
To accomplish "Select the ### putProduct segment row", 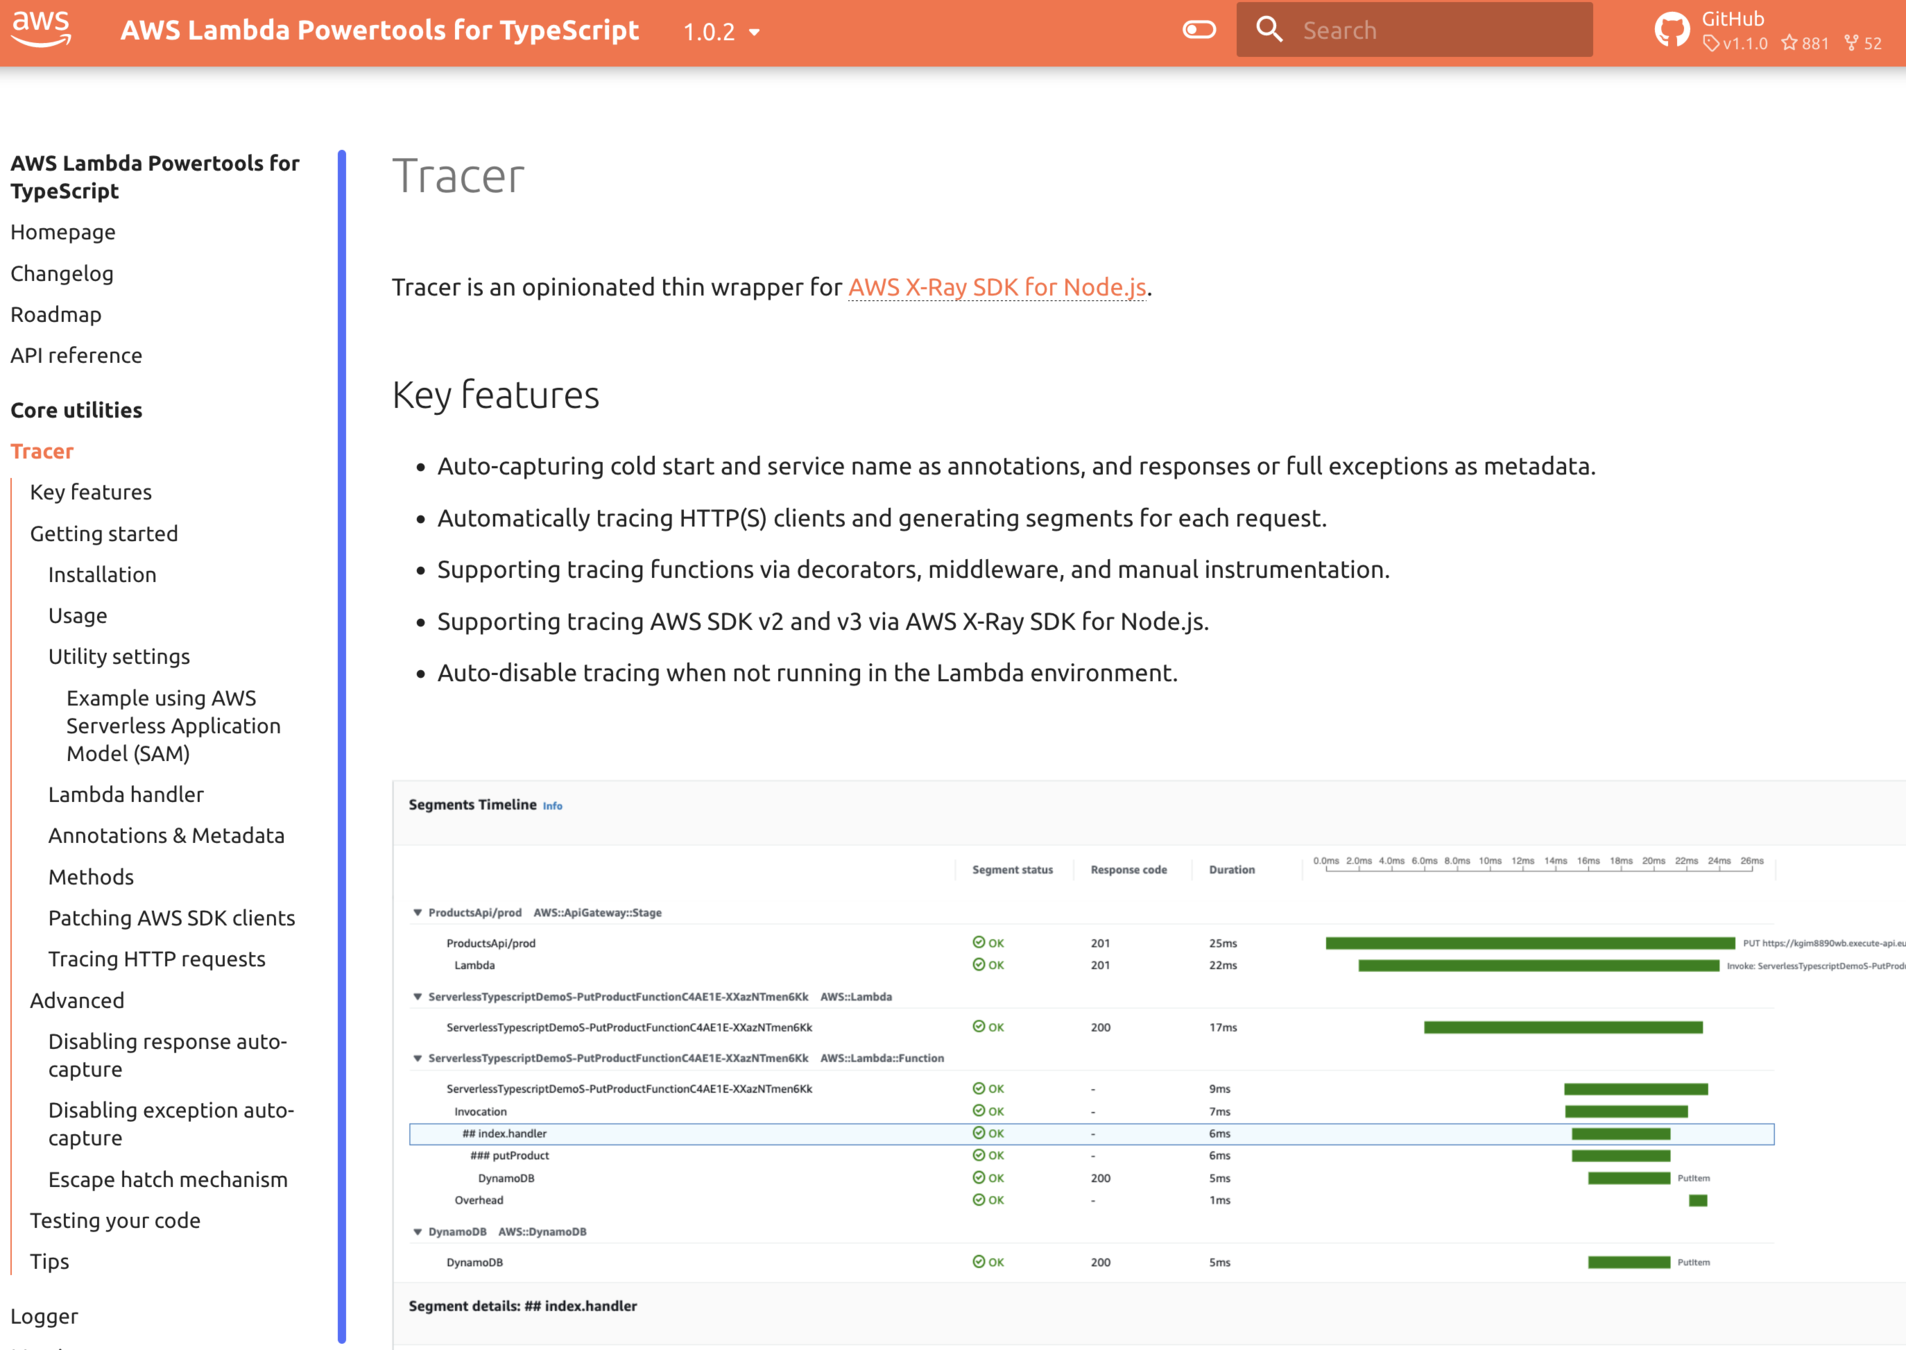I will (x=1091, y=1155).
